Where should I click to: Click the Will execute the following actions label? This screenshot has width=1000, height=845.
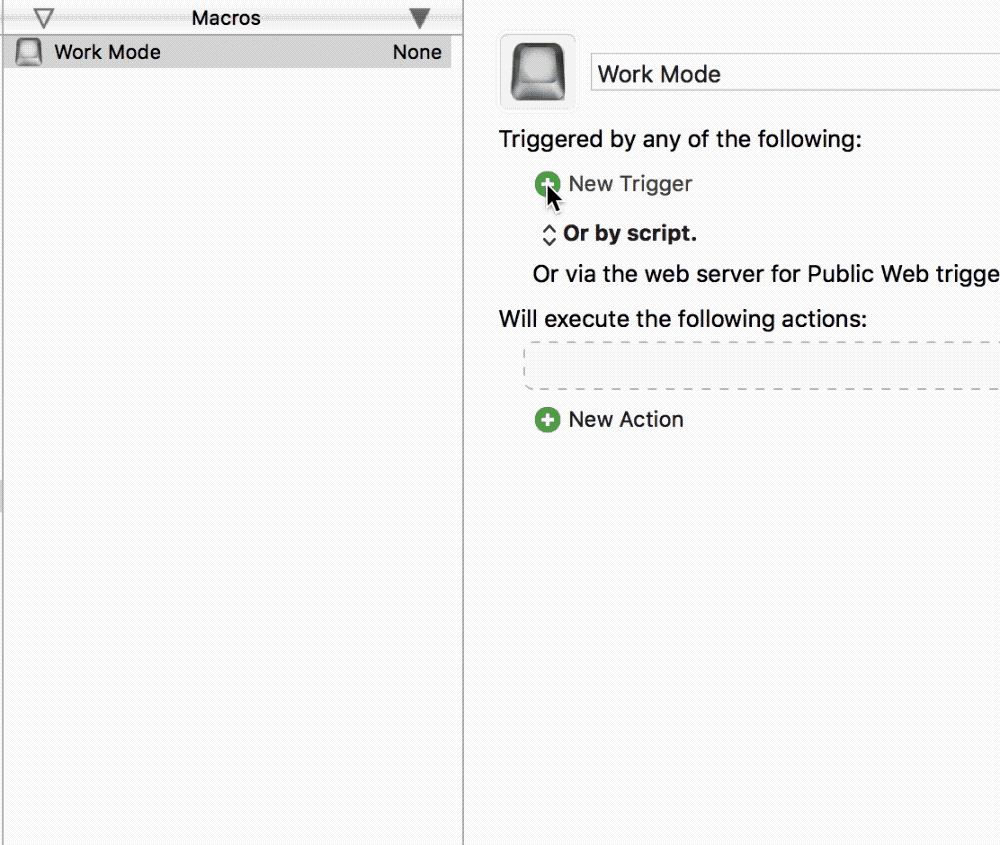click(x=682, y=319)
